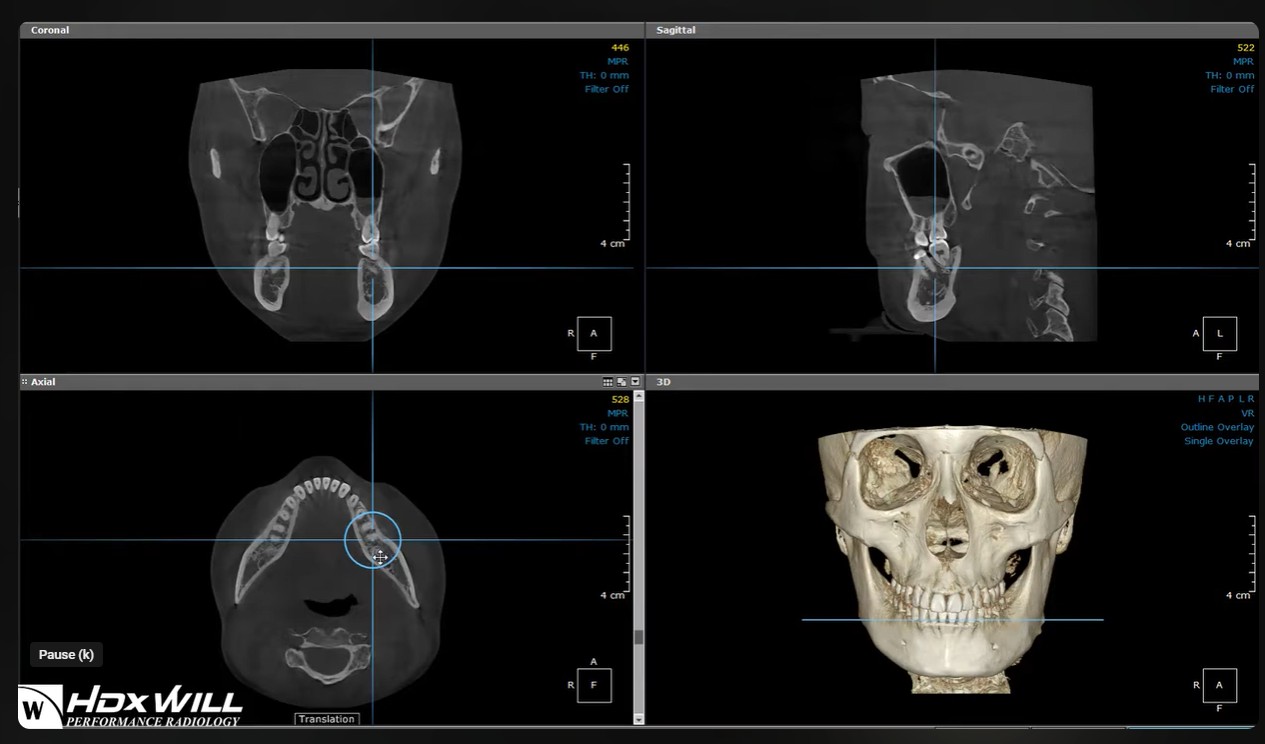Click the circular crosshair center in Axial view
Screen dimensions: 1265x744
[373, 540]
